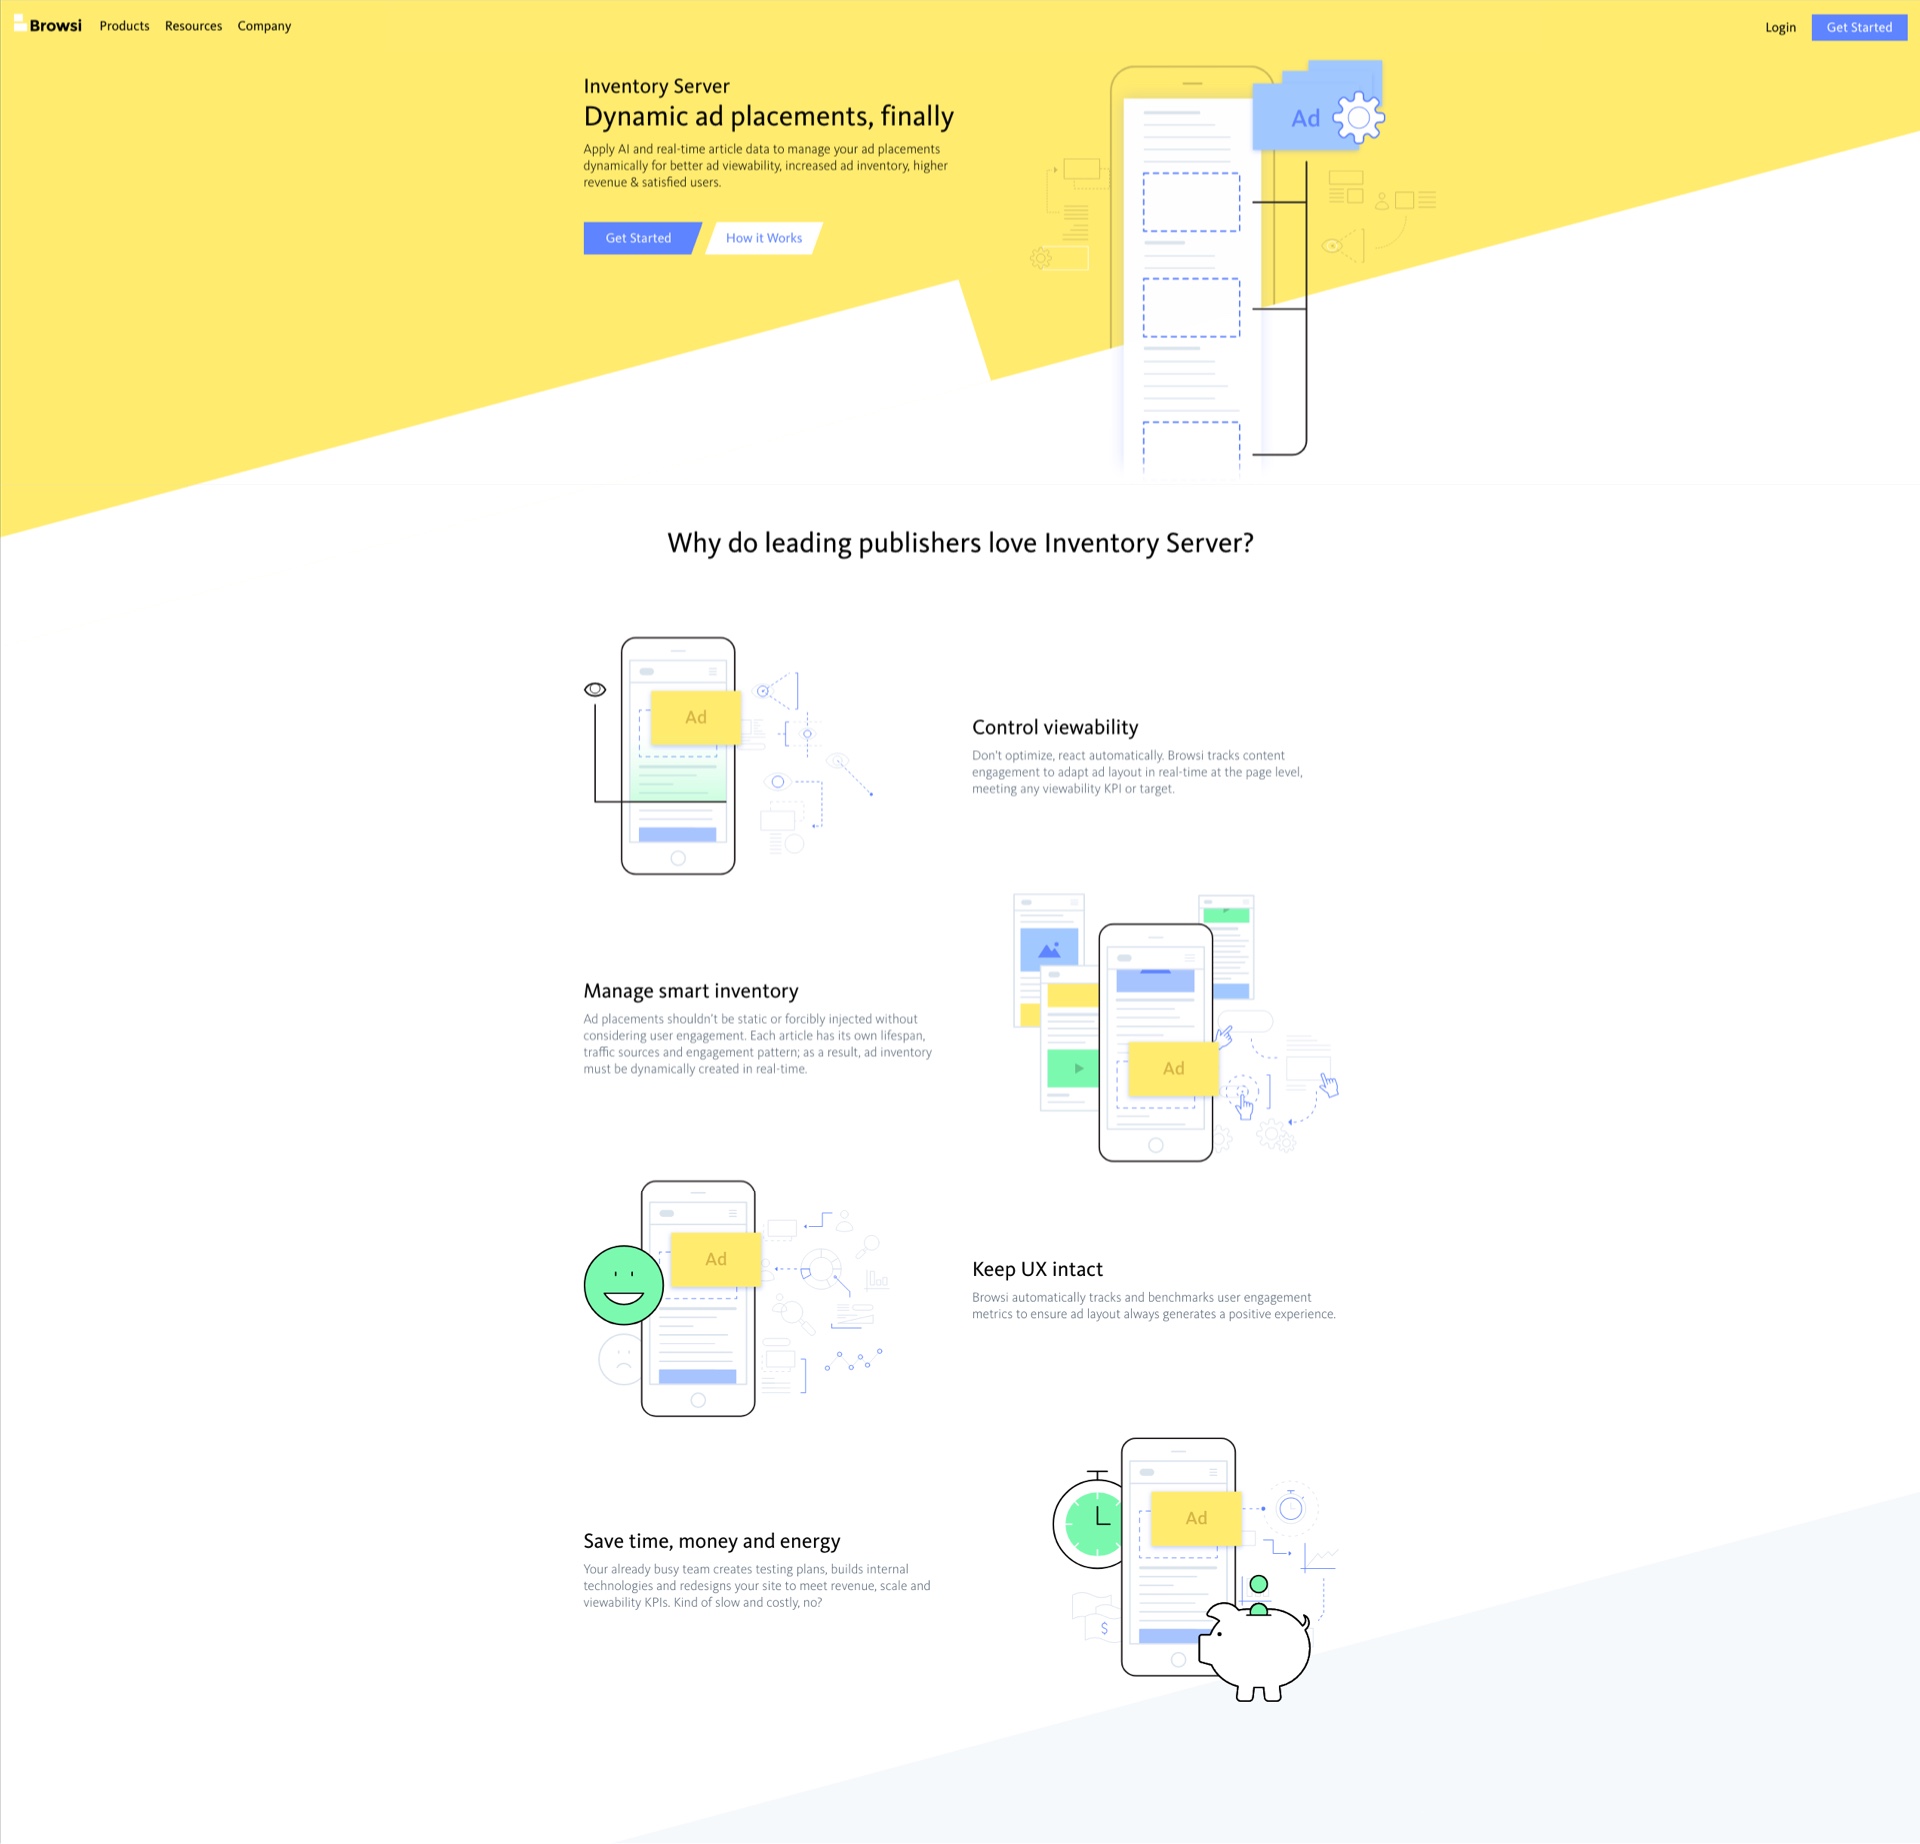Click the hero Get Started button
The width and height of the screenshot is (1920, 1844).
point(640,238)
